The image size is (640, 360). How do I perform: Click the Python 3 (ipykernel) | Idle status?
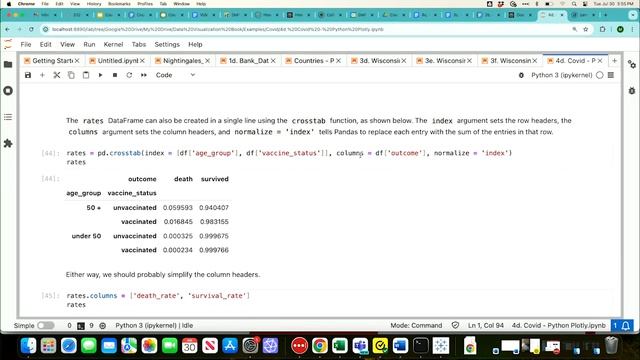154,325
